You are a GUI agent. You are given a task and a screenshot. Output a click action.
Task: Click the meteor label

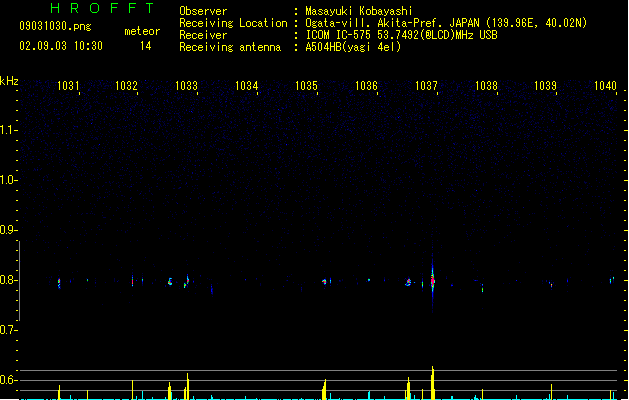(142, 31)
